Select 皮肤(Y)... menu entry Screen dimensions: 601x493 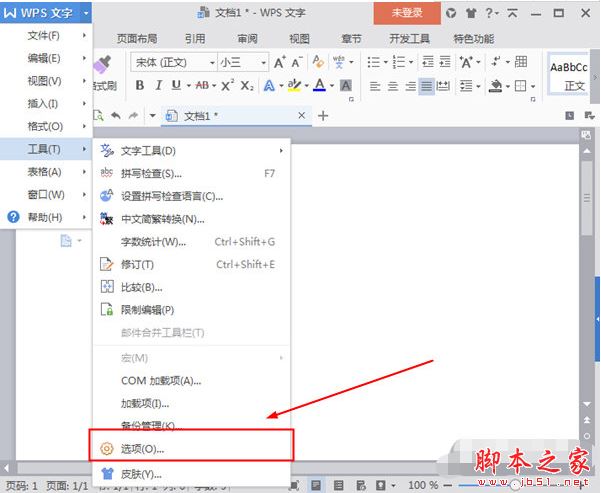[192, 474]
